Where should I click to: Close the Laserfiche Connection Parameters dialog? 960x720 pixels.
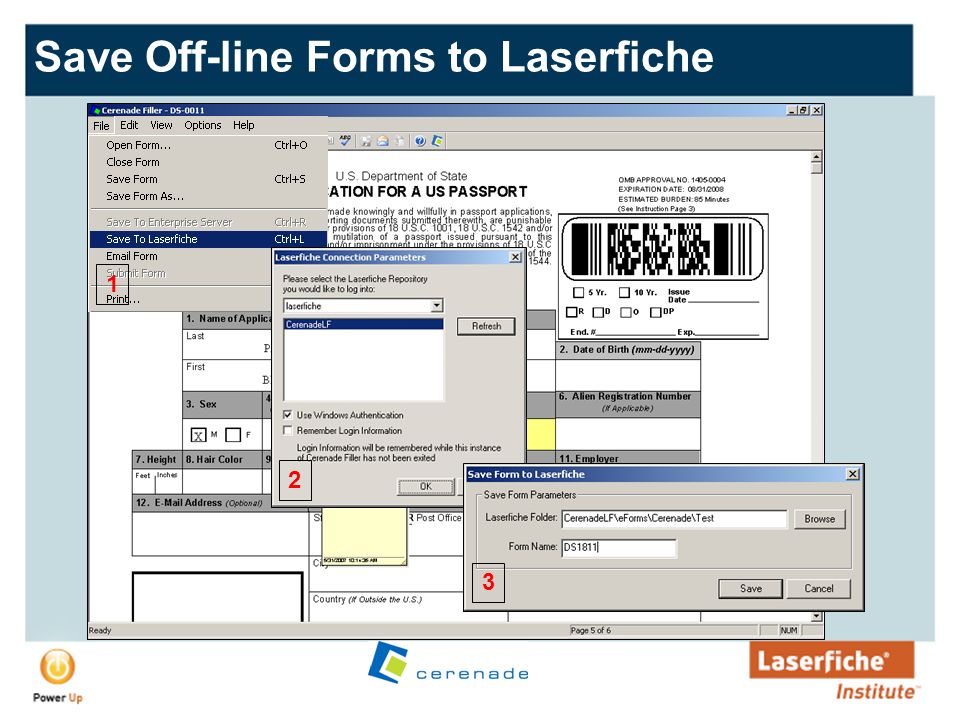[x=516, y=258]
